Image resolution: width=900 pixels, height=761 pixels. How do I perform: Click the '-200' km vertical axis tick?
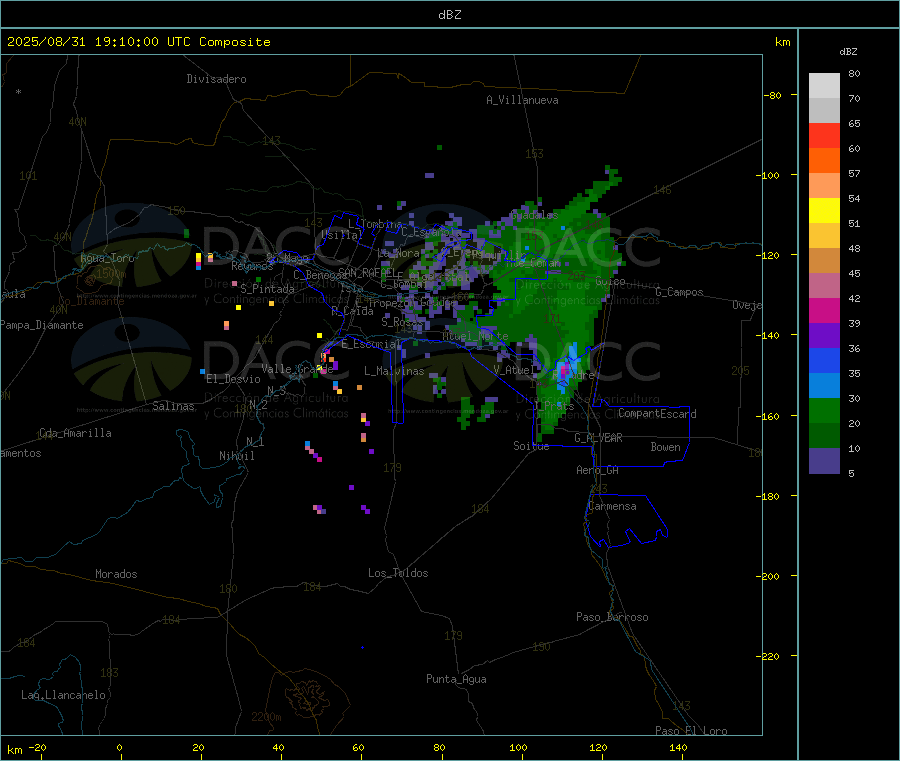(x=770, y=576)
